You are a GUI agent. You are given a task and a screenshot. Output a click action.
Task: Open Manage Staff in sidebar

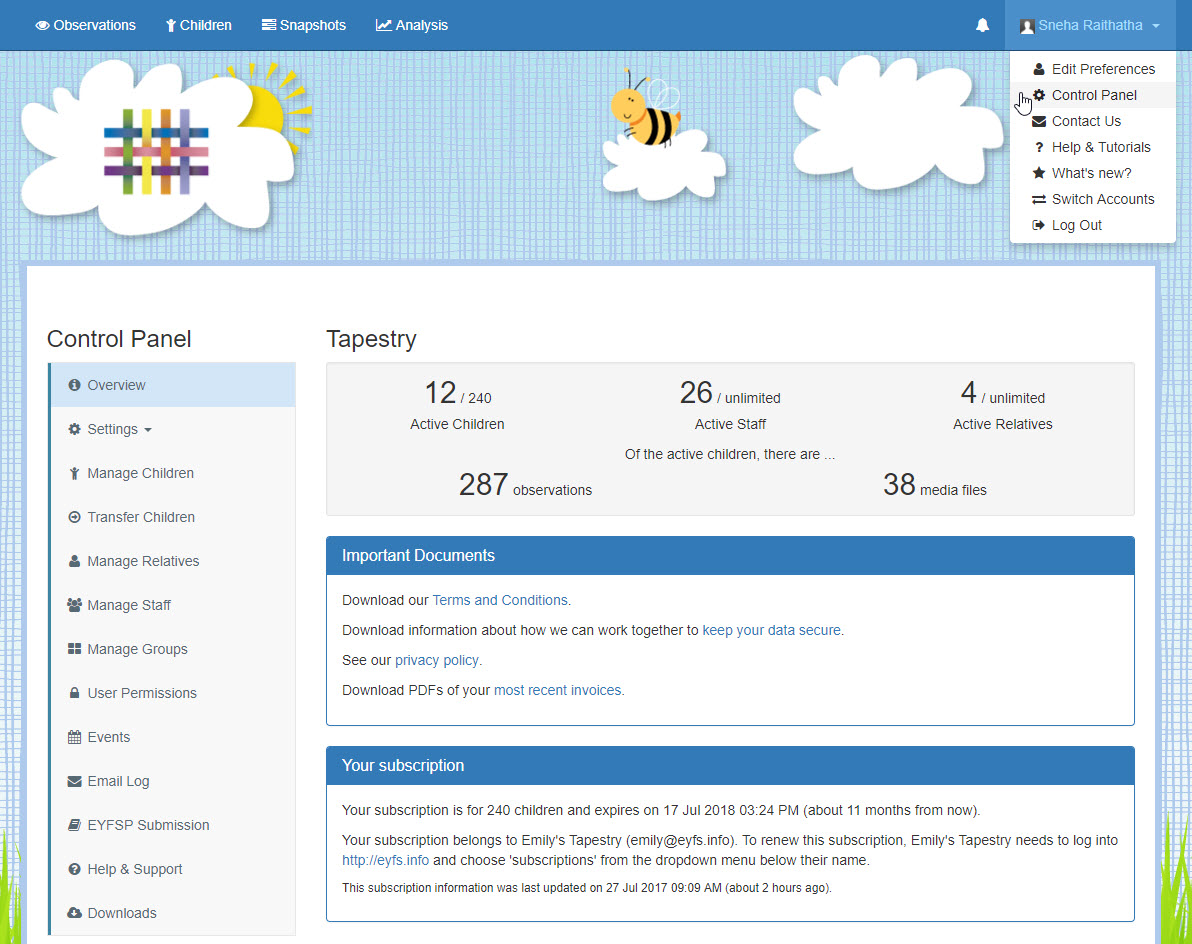coord(173,605)
